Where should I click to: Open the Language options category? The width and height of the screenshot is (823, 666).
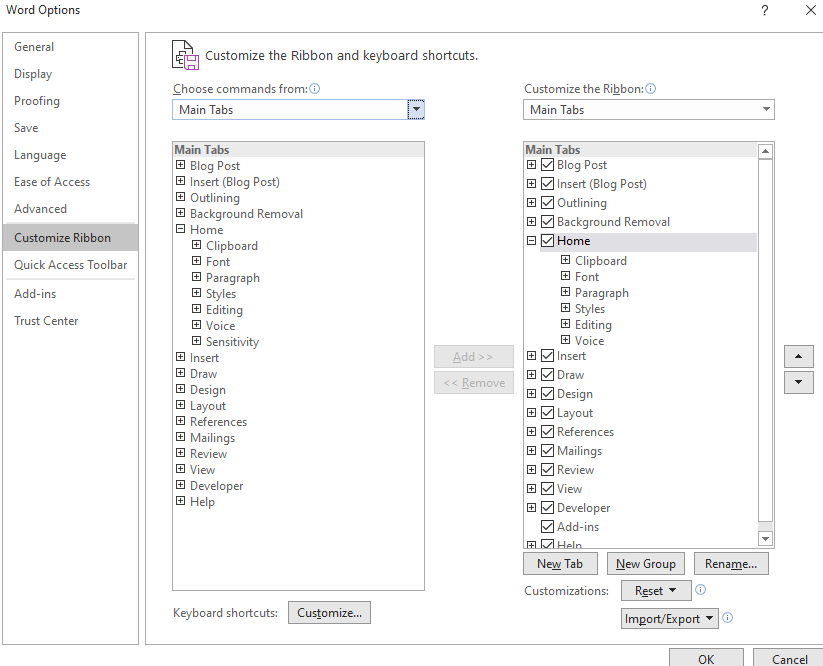(70, 155)
